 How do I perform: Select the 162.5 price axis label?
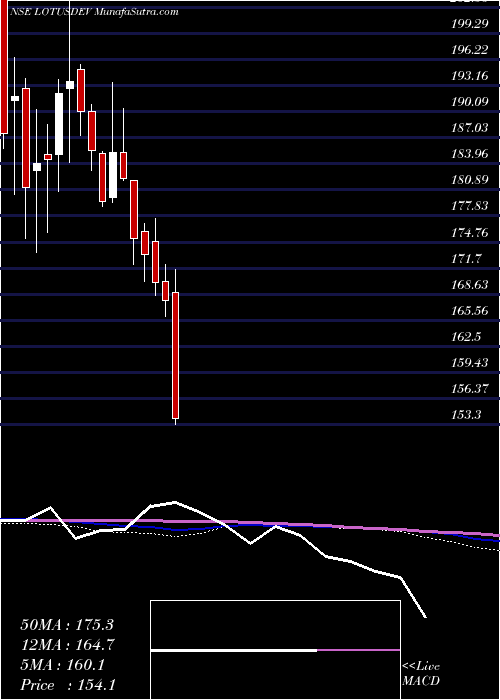467,337
